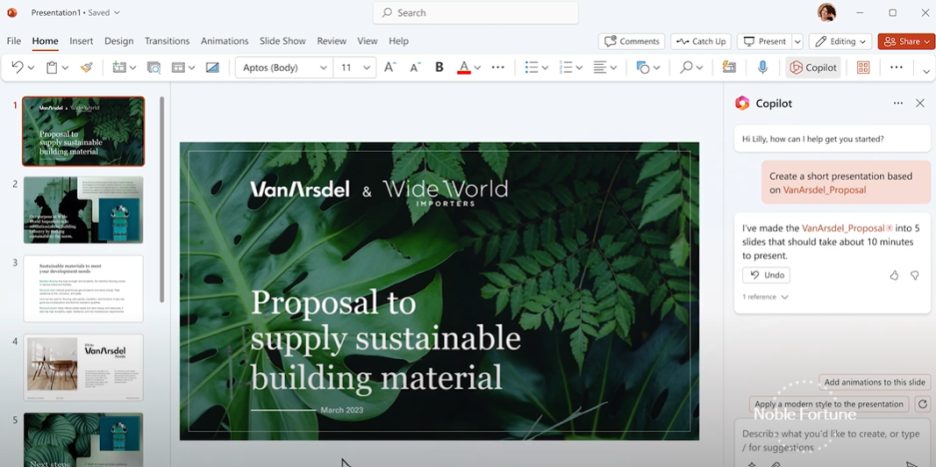Click the Paste clipboard icon

click(52, 67)
